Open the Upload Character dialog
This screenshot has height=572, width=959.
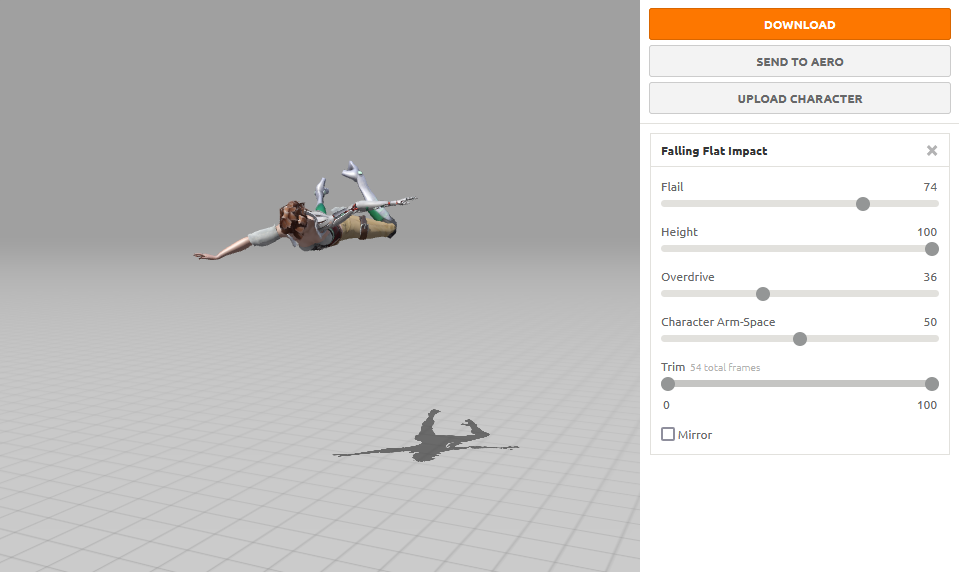pyautogui.click(x=799, y=99)
